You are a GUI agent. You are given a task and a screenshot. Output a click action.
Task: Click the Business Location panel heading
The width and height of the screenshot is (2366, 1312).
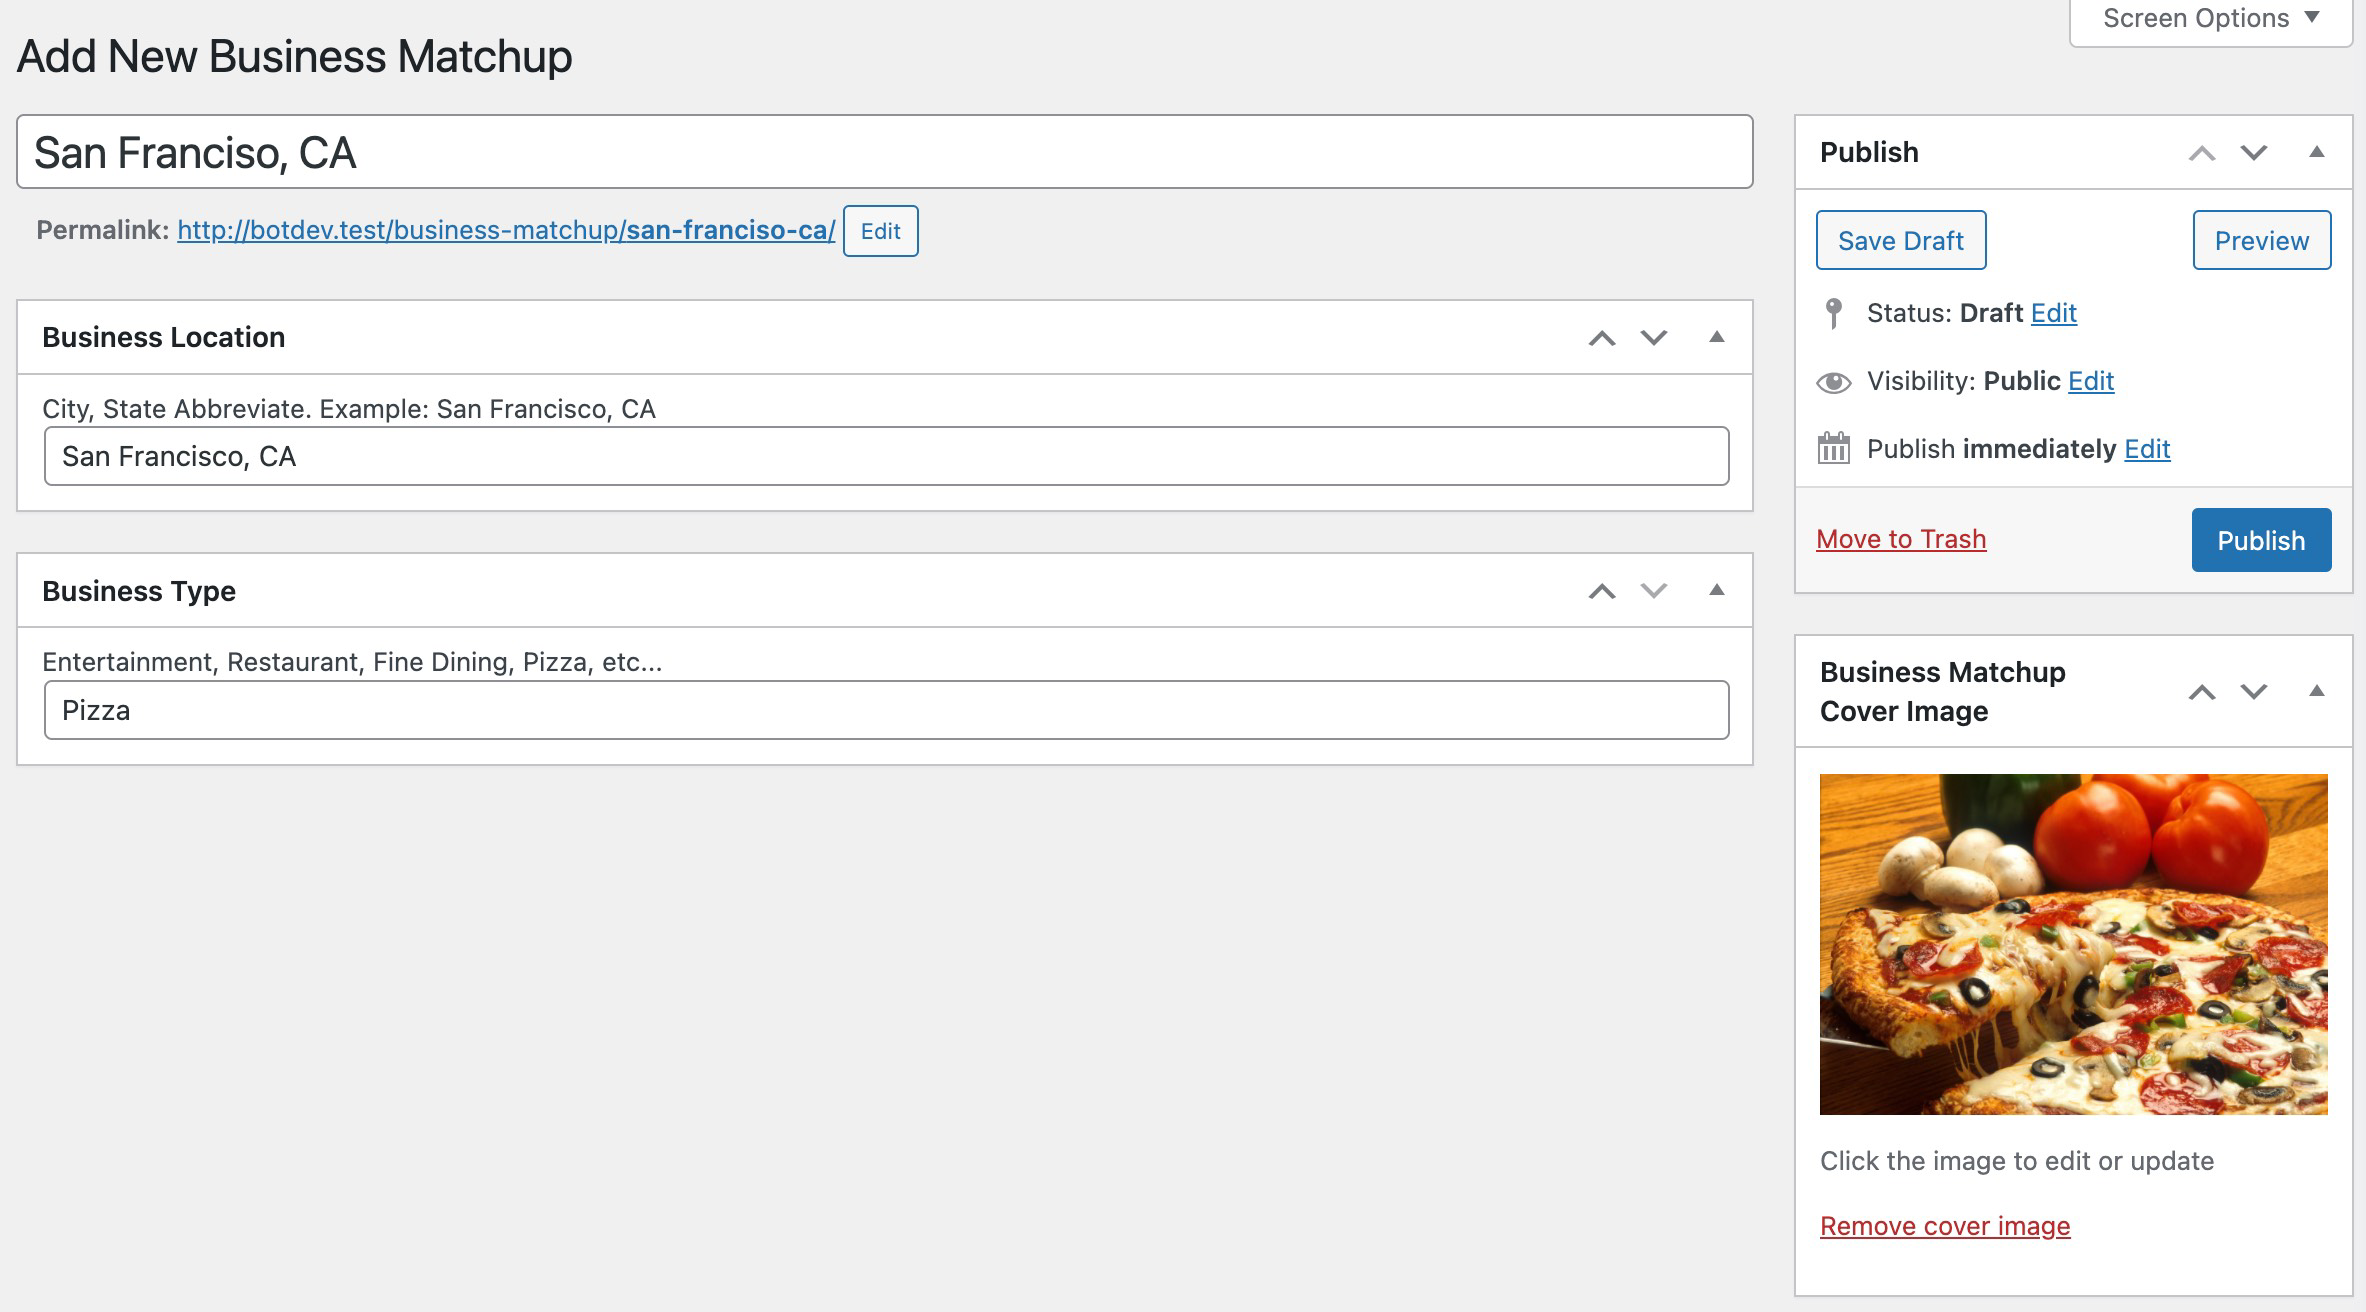point(164,337)
